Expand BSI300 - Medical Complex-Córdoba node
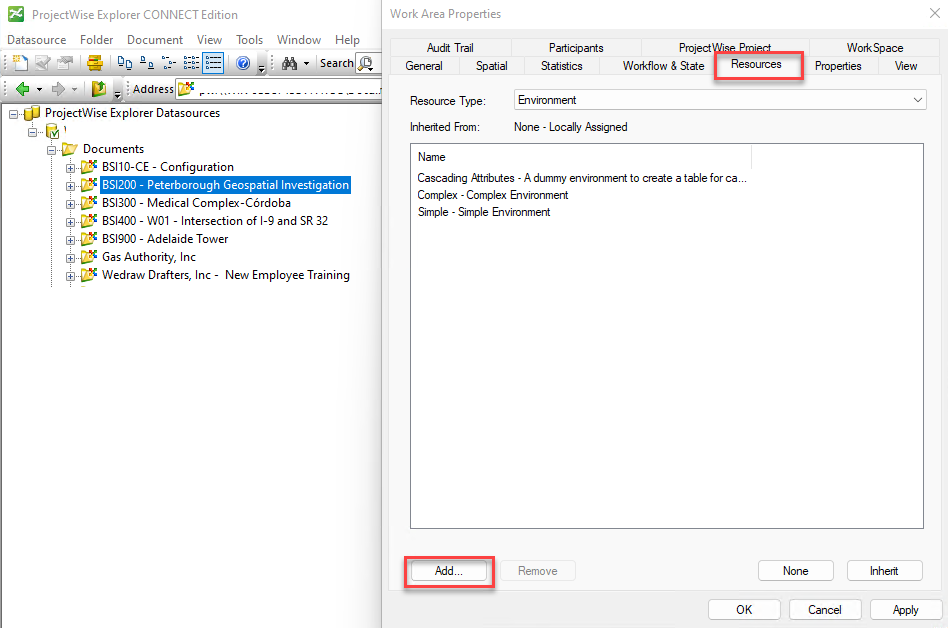Viewport: 948px width, 628px height. tap(70, 204)
